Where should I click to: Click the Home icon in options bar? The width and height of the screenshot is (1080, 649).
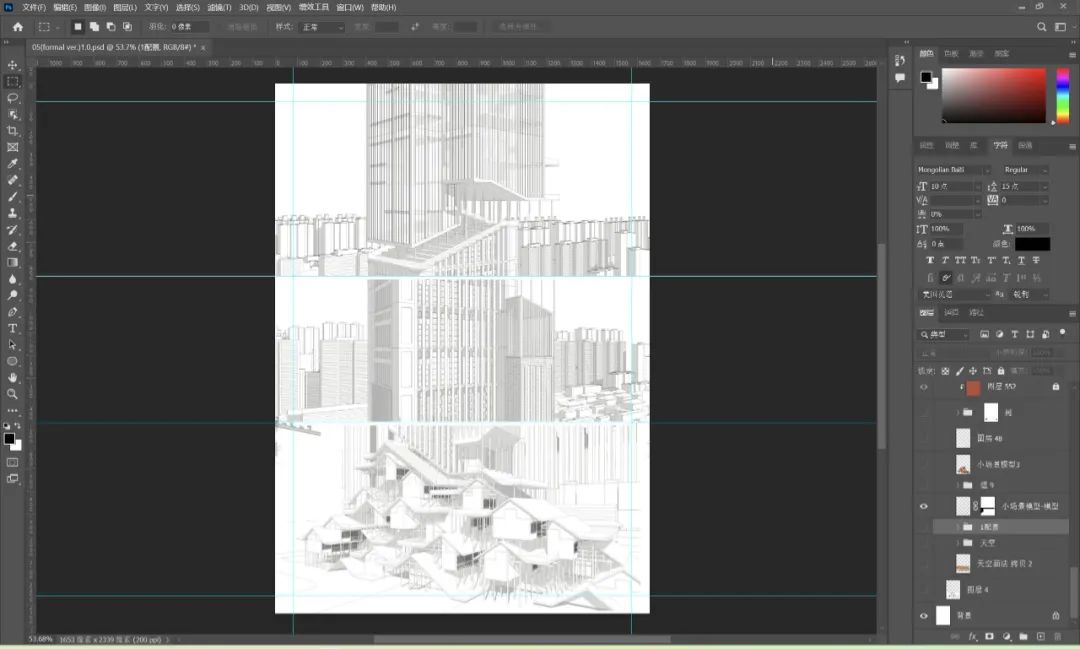click(18, 27)
